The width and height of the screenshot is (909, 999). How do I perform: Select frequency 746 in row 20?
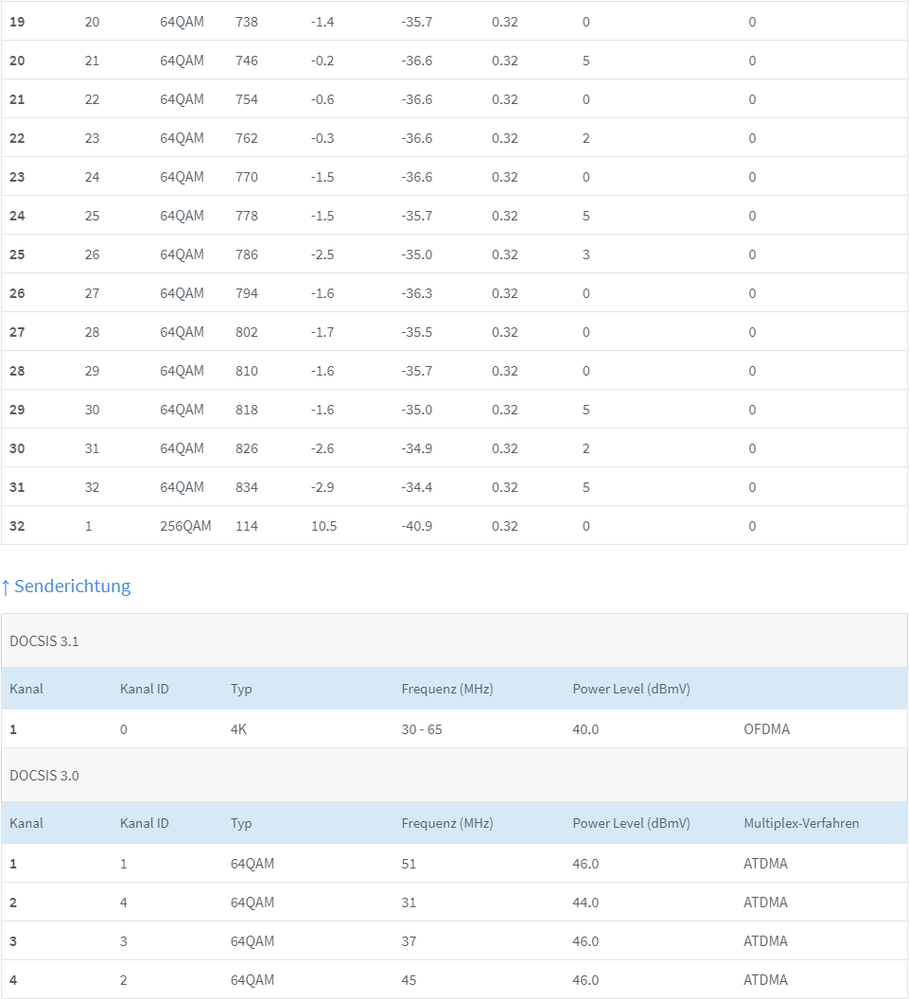[x=247, y=61]
